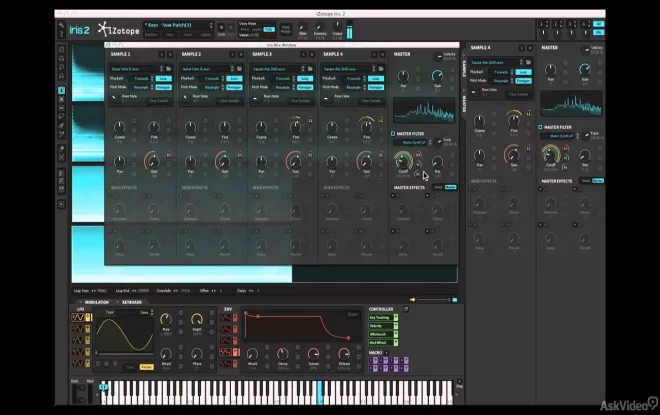660x415 pixels.
Task: Click Sample 1 Gain knob
Action: [154, 162]
